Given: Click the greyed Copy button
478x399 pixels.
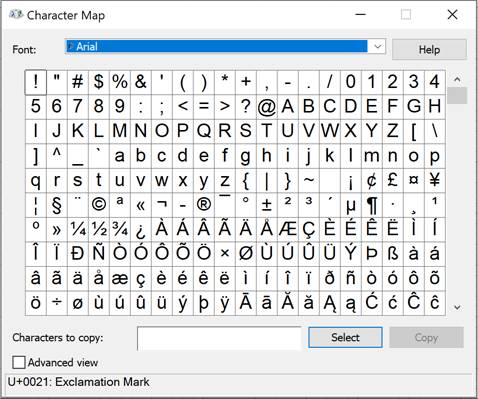Looking at the screenshot, I should pos(426,337).
